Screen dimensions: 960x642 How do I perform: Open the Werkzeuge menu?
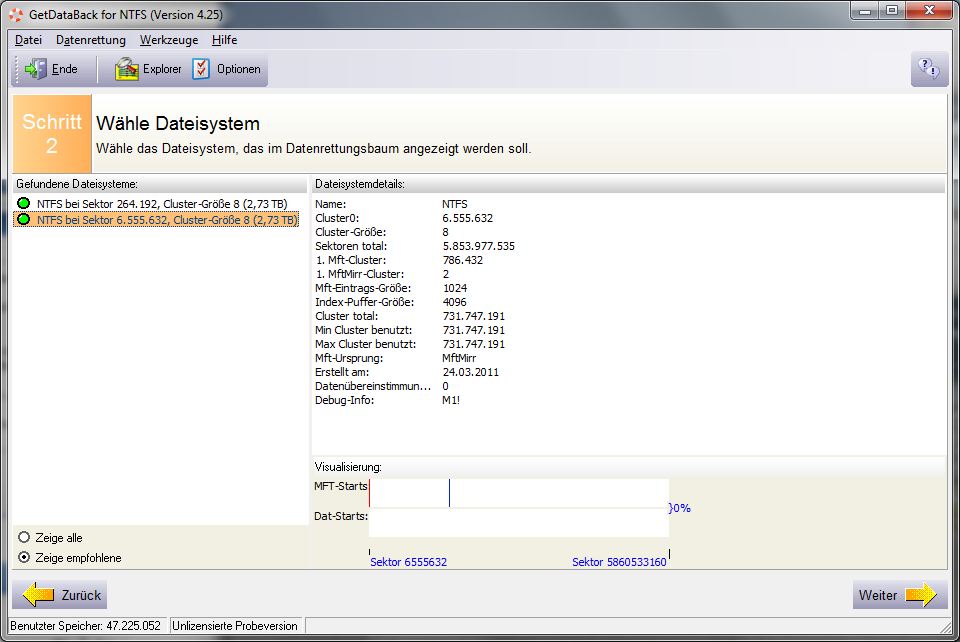[x=169, y=40]
